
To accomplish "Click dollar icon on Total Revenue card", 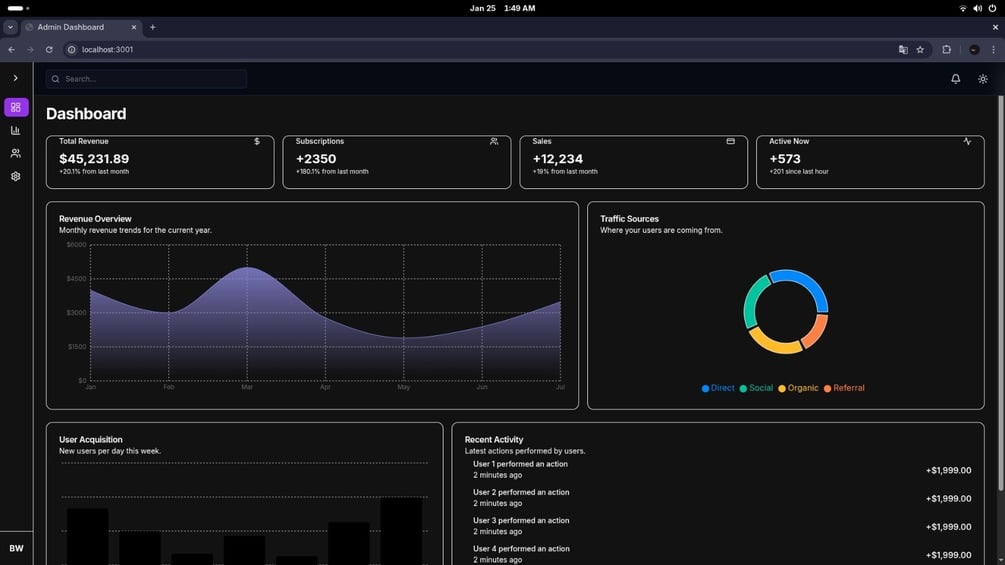I will (257, 141).
